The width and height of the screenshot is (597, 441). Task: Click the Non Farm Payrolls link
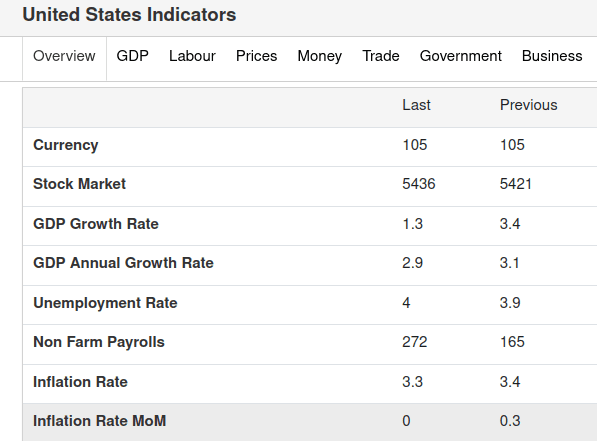[x=99, y=342]
